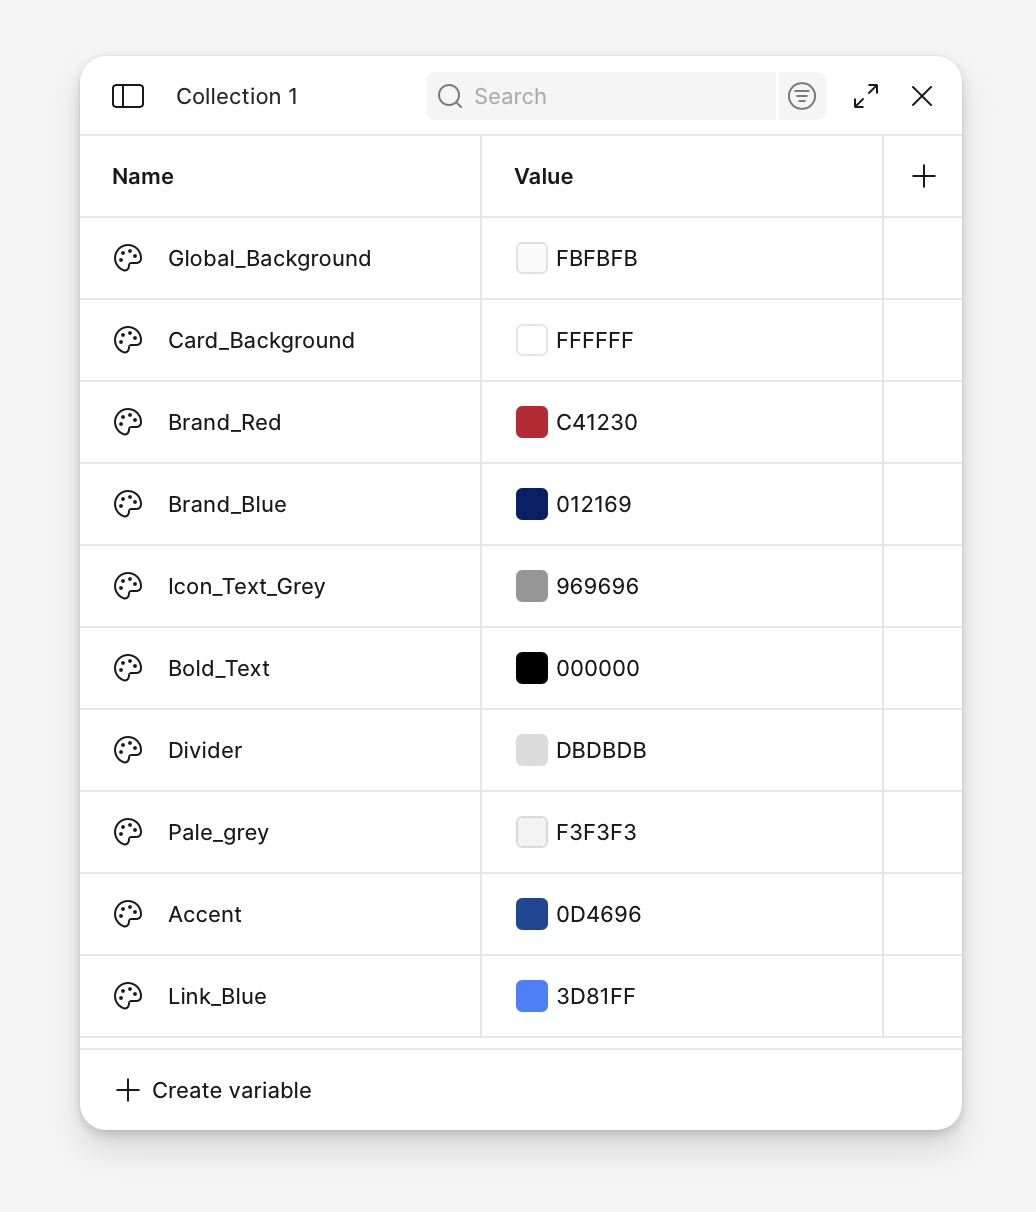Click the palette icon next to Global_Background
This screenshot has width=1036, height=1212.
128,258
